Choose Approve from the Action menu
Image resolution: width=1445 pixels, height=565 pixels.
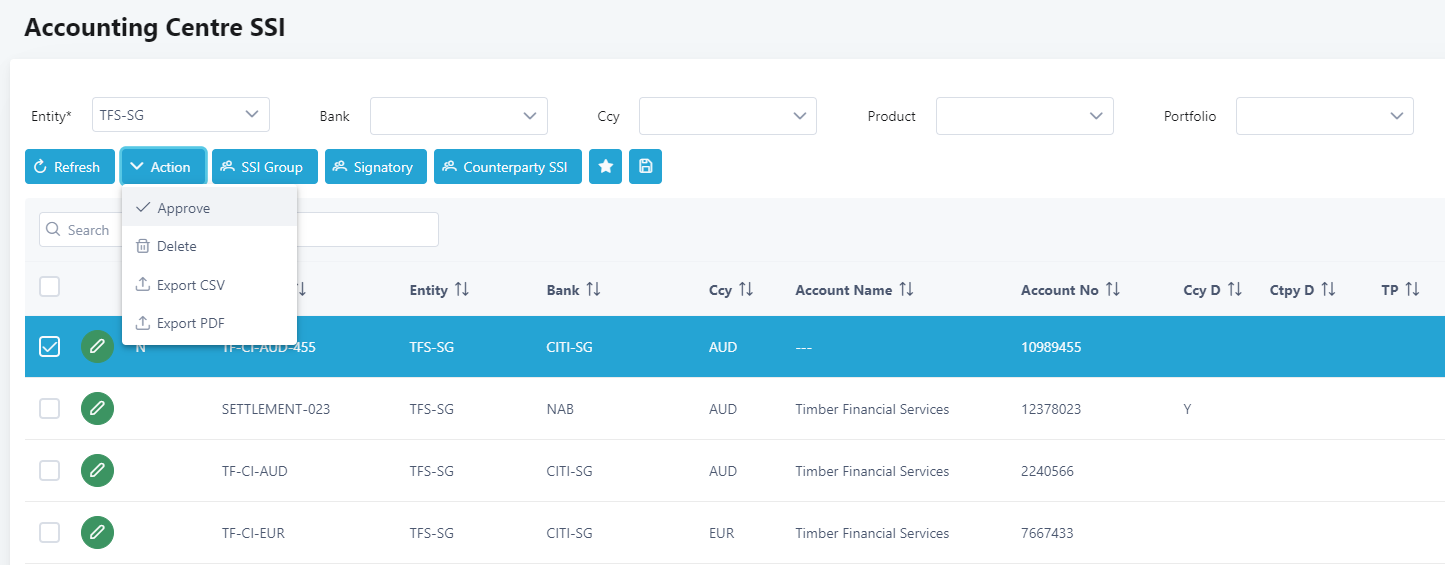(183, 208)
